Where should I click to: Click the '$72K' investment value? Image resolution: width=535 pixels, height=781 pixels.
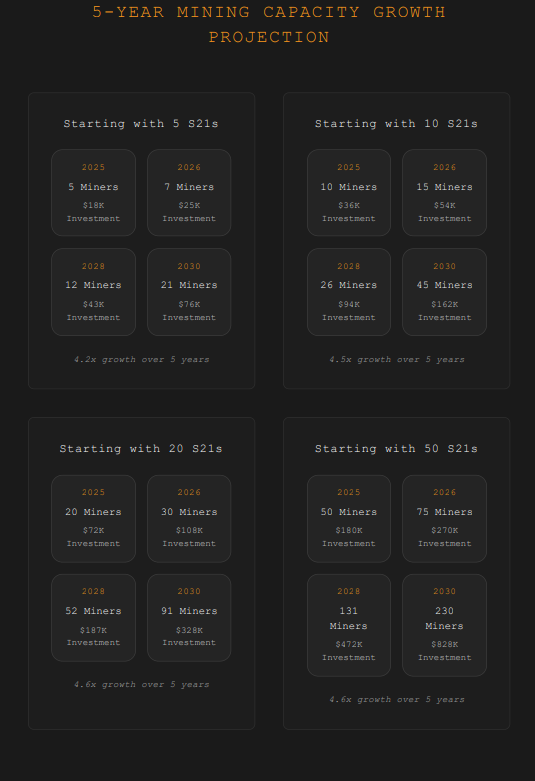[x=93, y=530]
